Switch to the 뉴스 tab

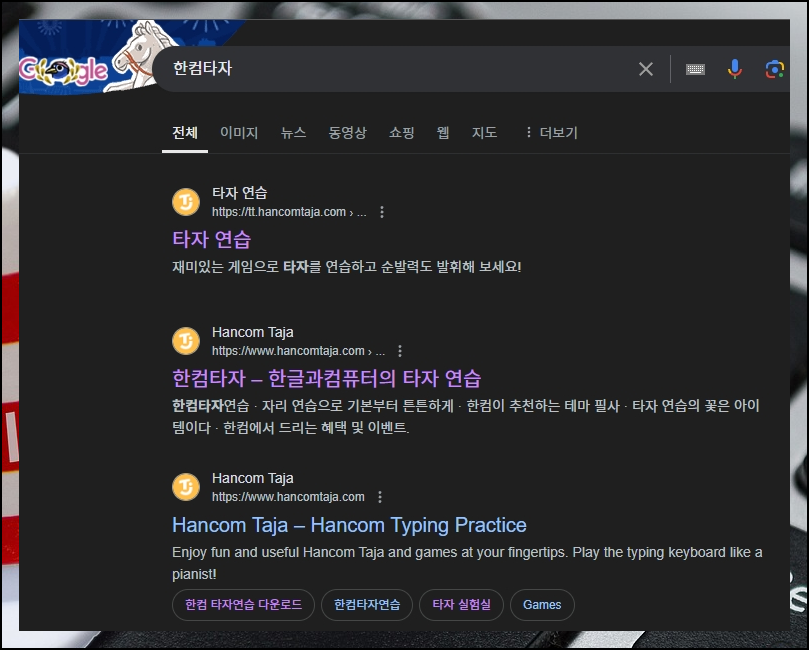[x=293, y=133]
